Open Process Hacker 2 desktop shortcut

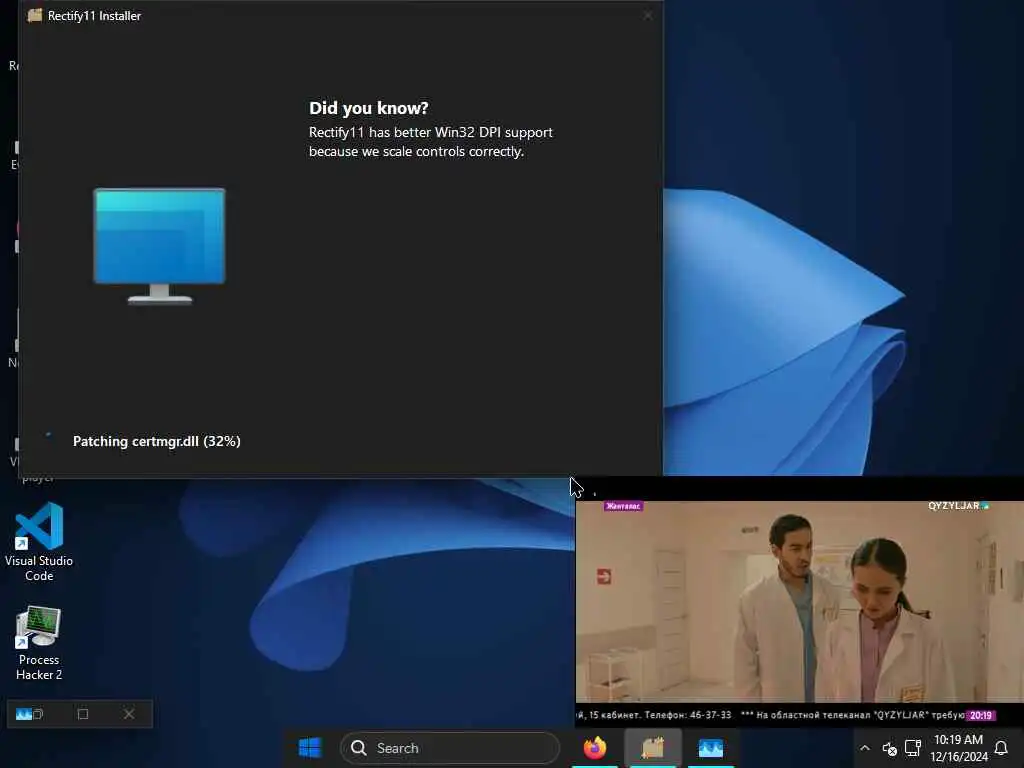39,644
